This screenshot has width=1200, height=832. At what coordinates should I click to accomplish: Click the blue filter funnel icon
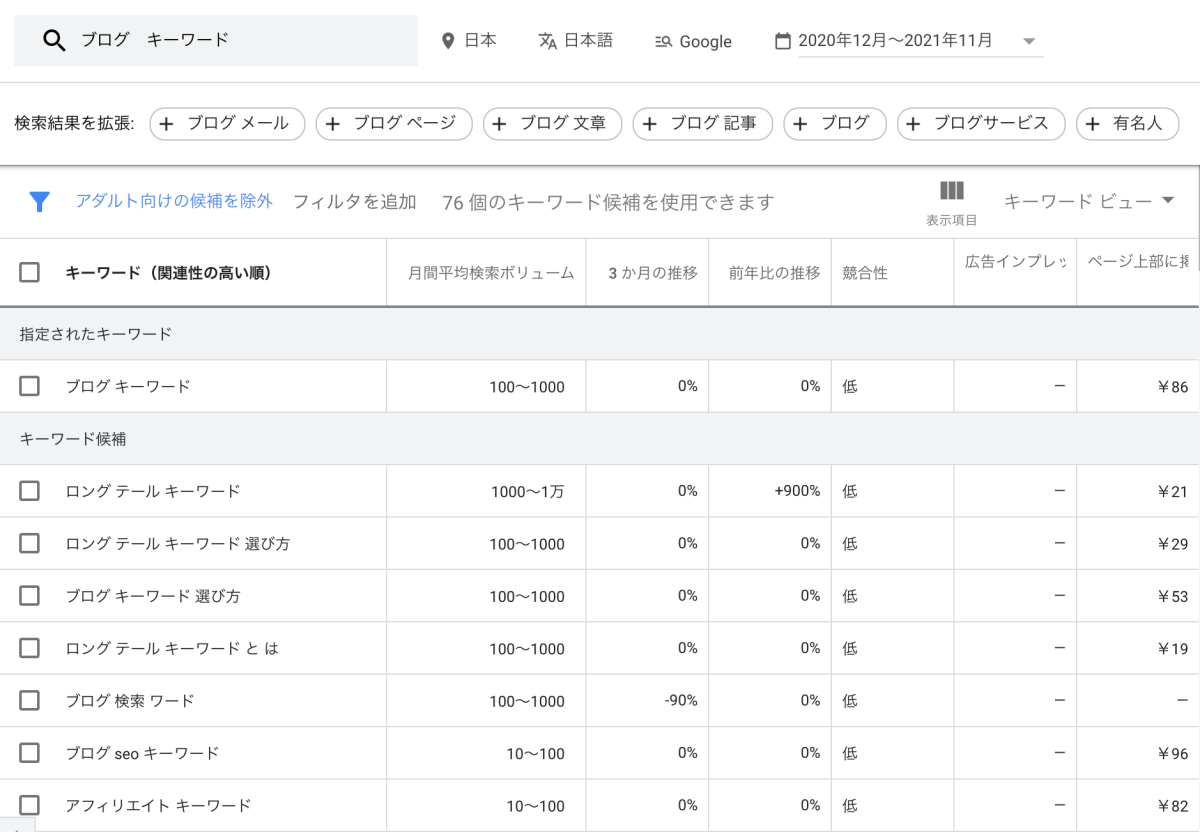coord(39,202)
